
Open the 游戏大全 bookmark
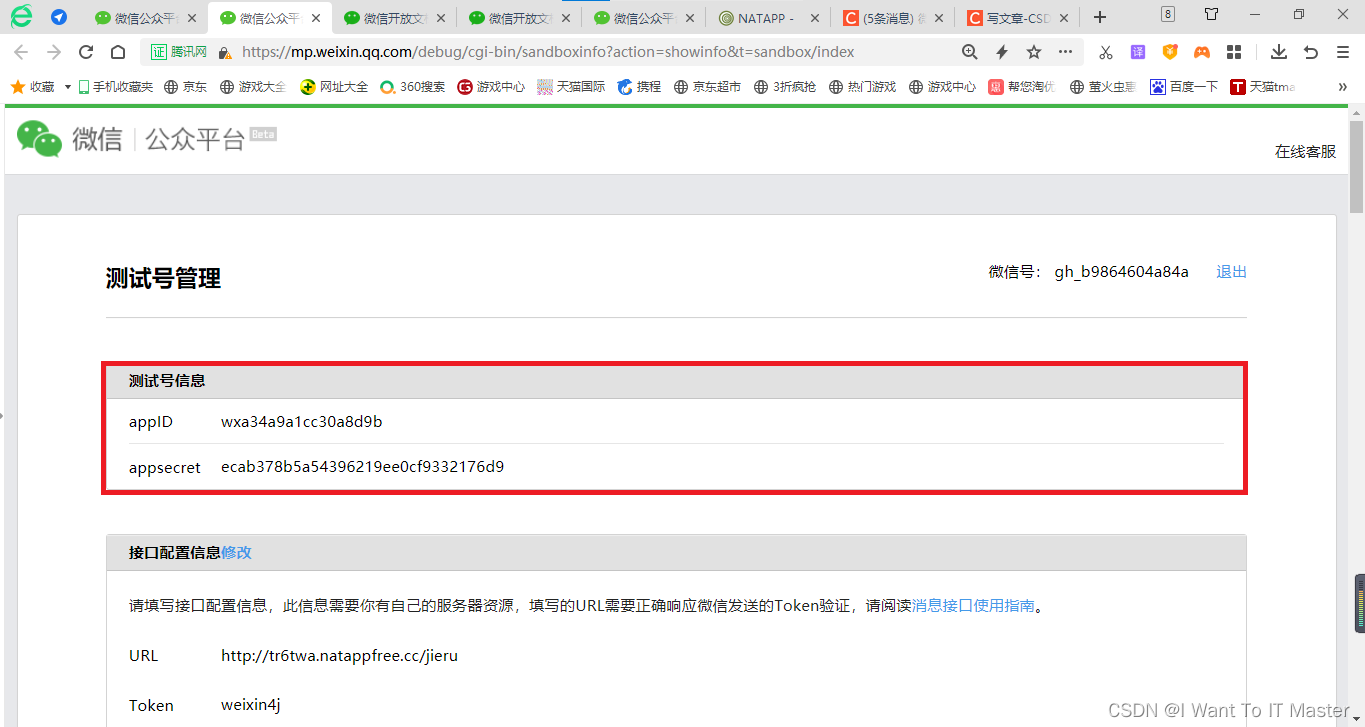point(253,87)
